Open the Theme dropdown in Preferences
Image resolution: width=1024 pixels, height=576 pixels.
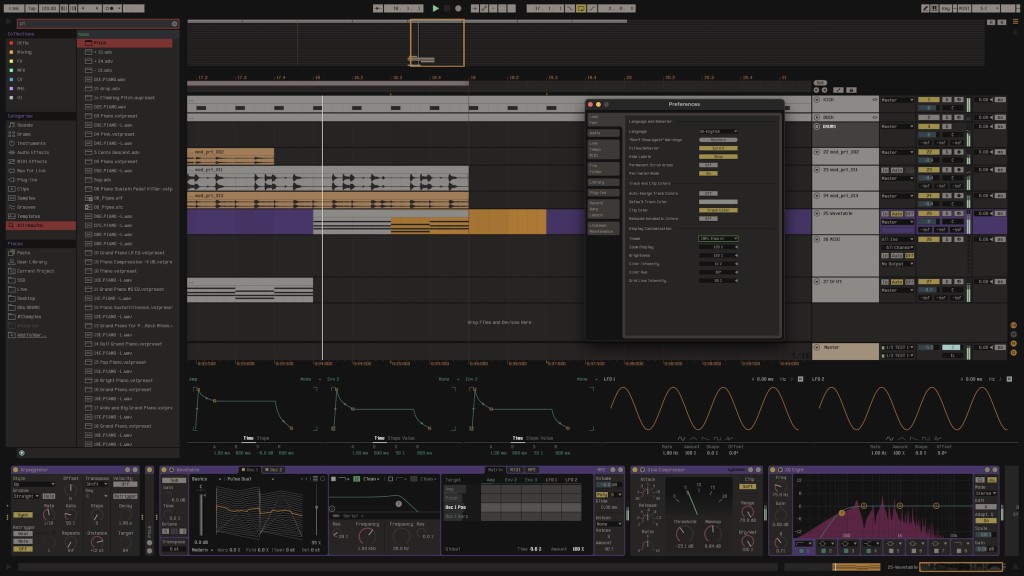pyautogui.click(x=717, y=238)
